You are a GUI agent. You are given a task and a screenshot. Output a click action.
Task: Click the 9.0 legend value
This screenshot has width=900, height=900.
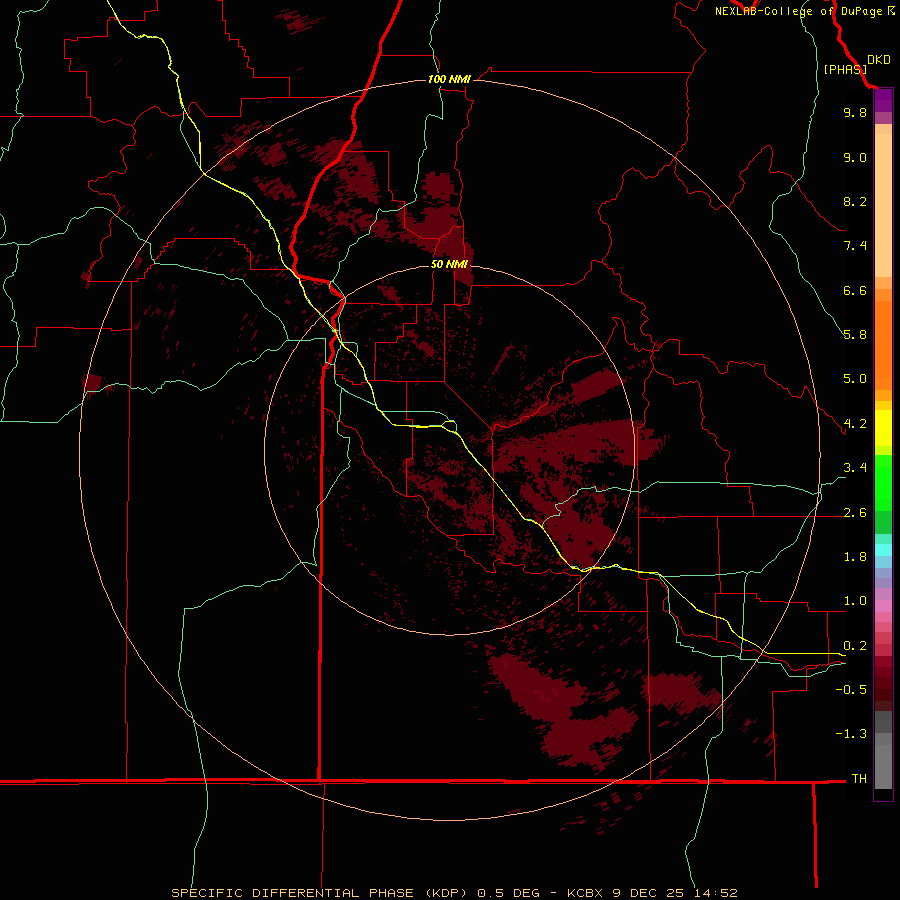[x=855, y=157]
